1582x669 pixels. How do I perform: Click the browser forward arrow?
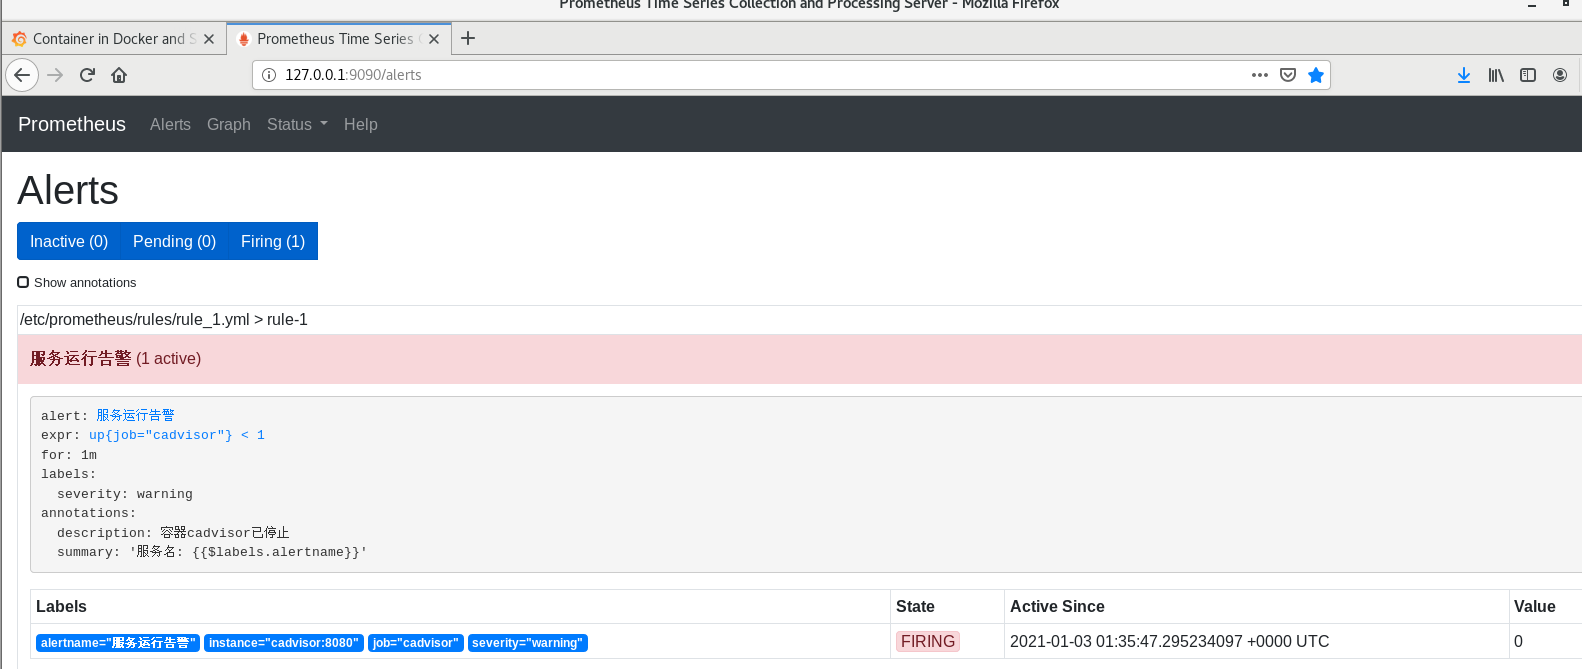[x=55, y=75]
